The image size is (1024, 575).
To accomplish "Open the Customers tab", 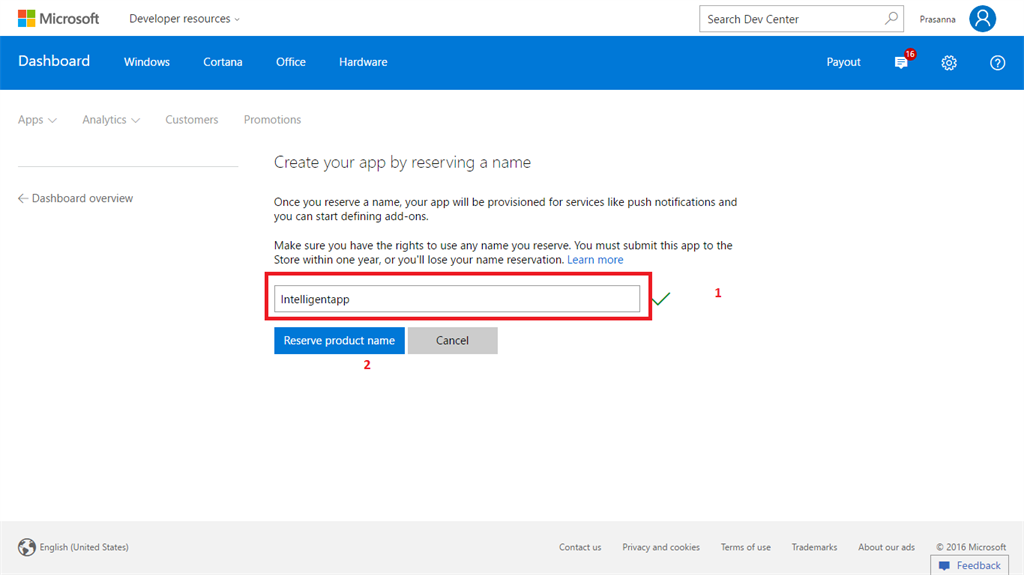I will 191,120.
